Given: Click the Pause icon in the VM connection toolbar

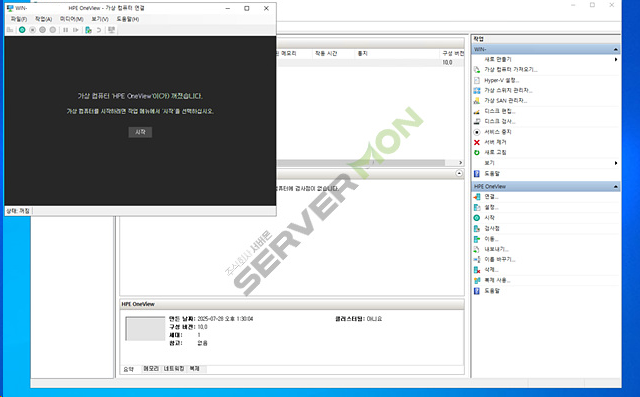Looking at the screenshot, I should tap(65, 30).
